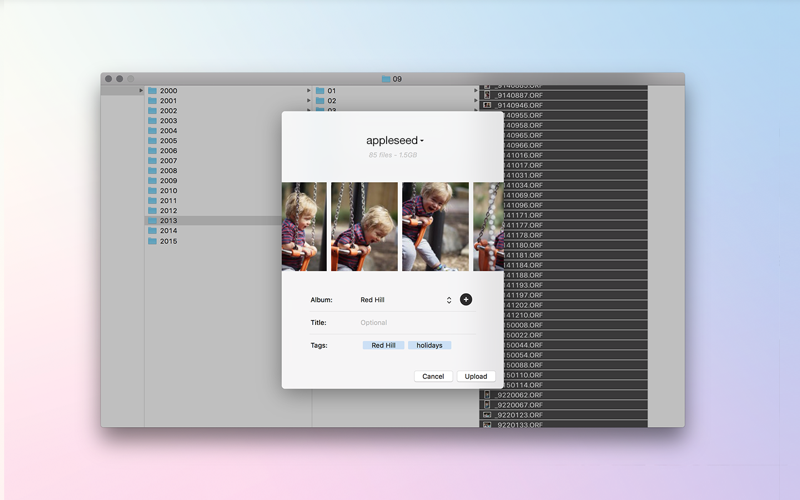Screen dimensions: 800x500
Task: Click the 09 folder icon in title bar
Action: click(x=386, y=79)
